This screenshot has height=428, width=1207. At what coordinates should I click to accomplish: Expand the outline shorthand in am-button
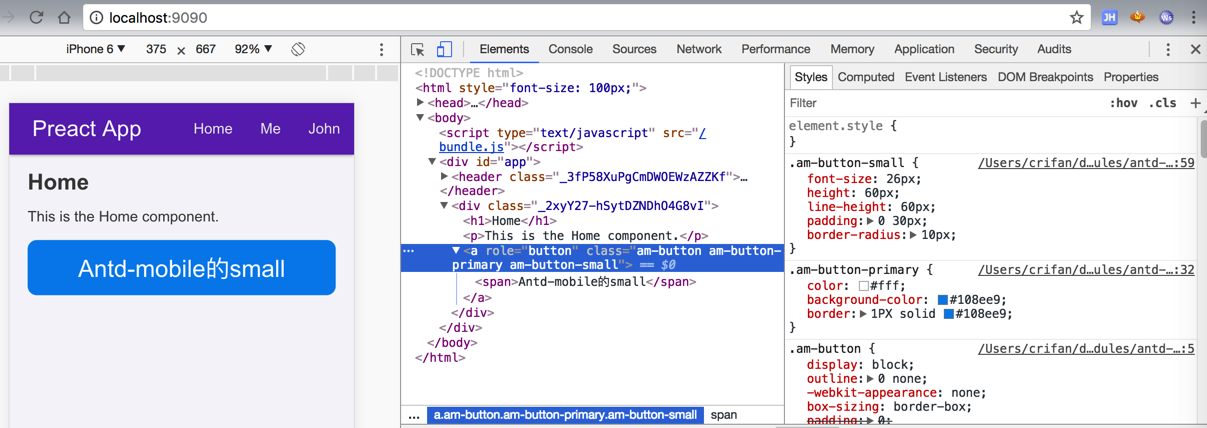[870, 379]
